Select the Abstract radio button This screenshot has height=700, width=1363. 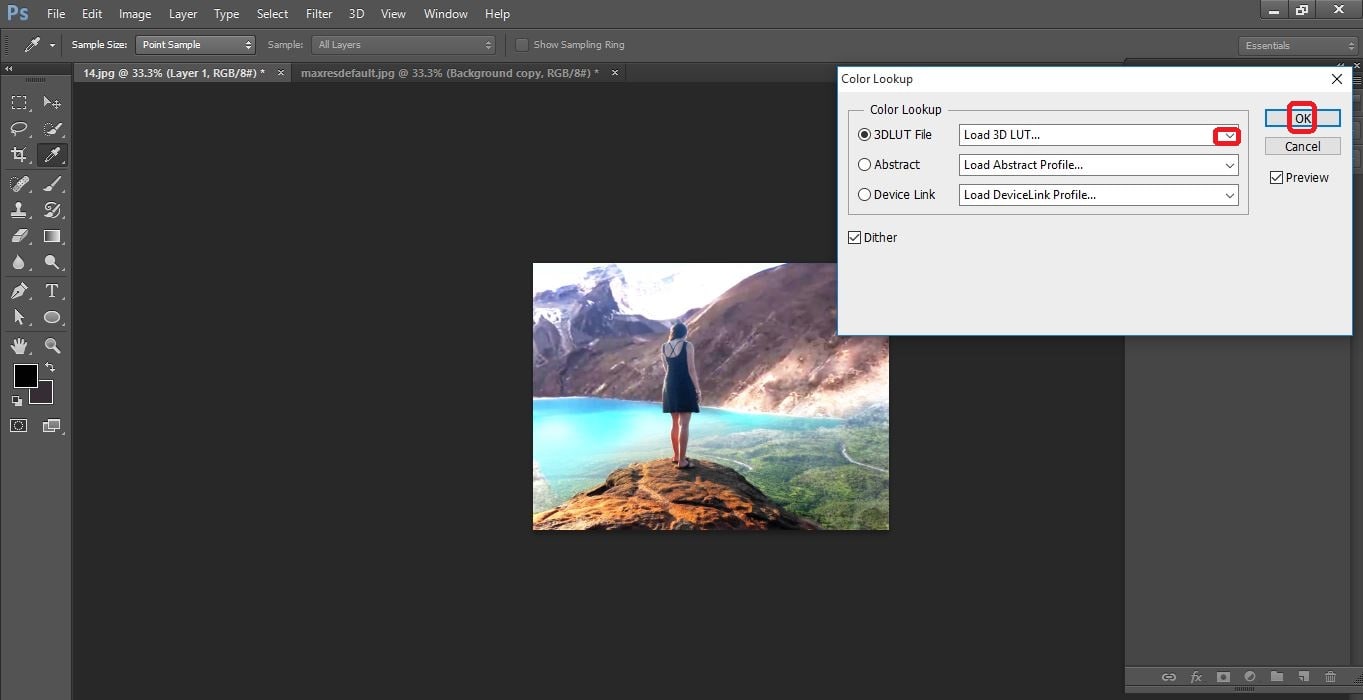pos(864,164)
